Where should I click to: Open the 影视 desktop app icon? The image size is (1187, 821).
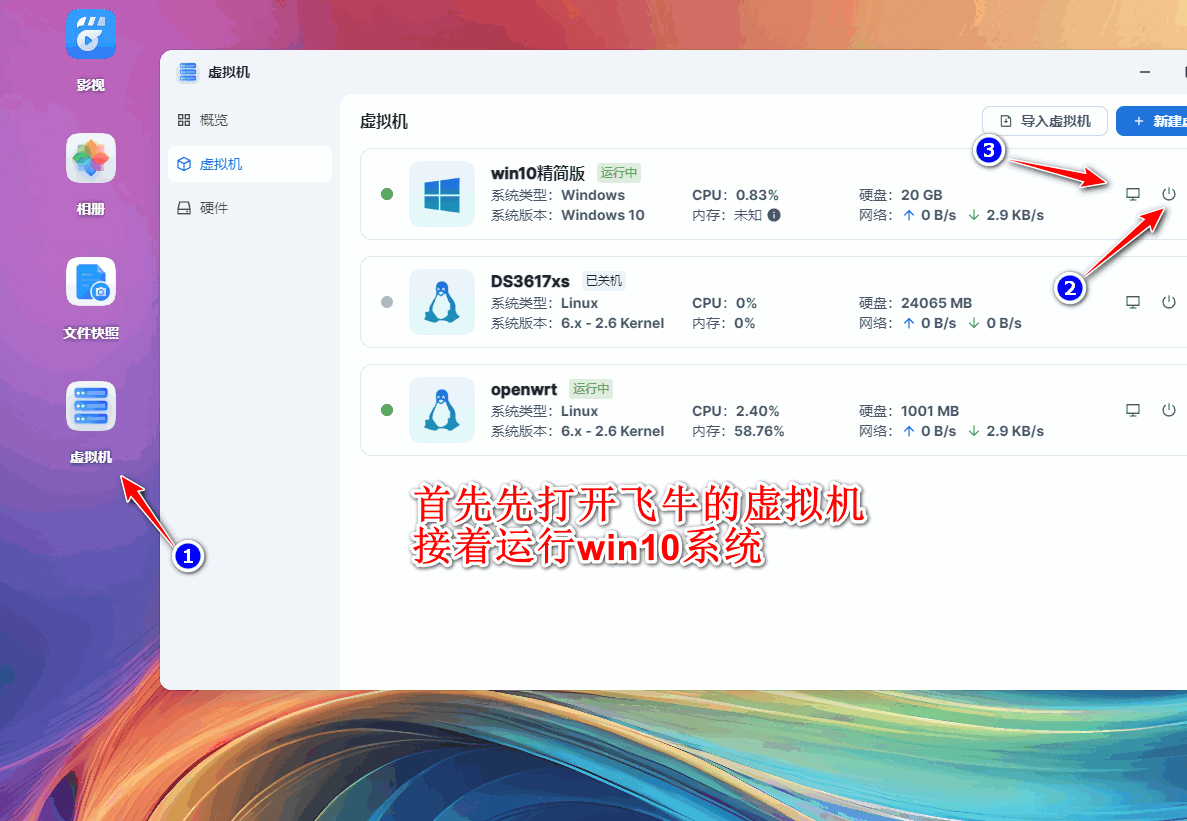(x=91, y=35)
